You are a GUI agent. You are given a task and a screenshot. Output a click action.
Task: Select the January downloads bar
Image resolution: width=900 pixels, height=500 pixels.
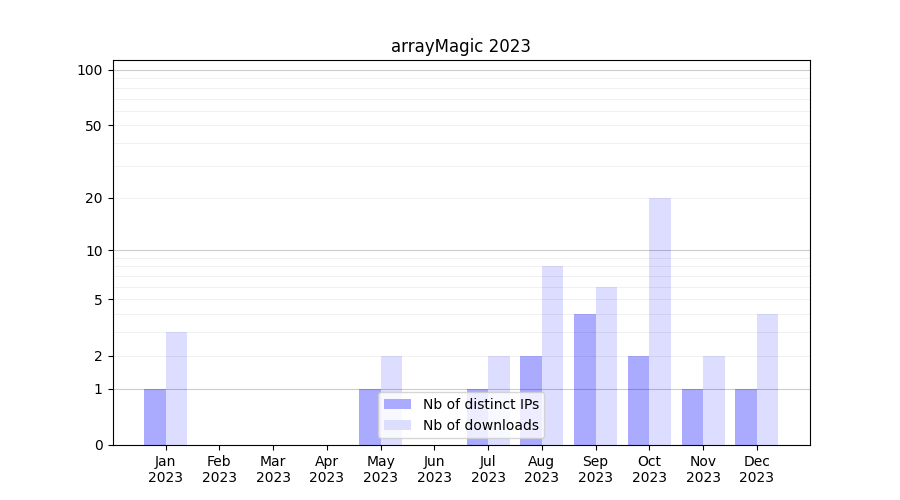pyautogui.click(x=176, y=388)
